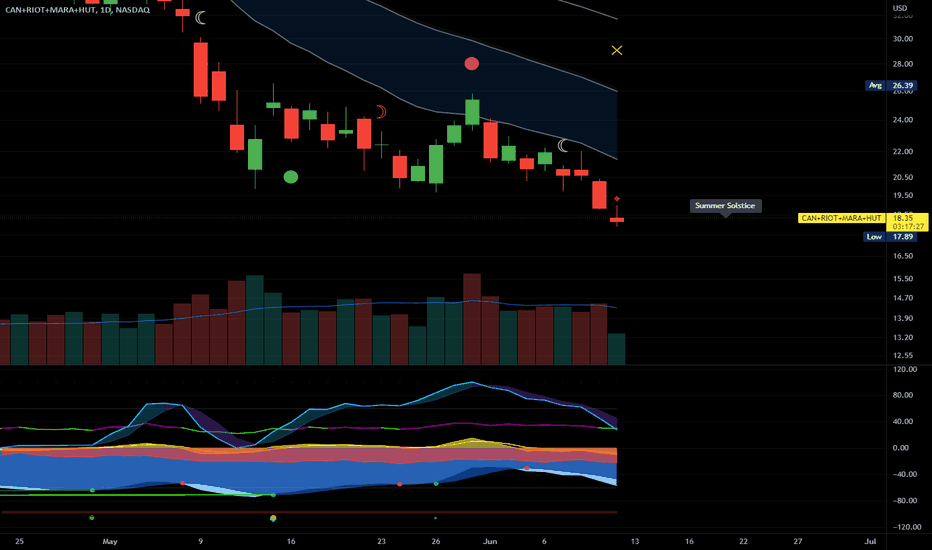Screen dimensions: 932x550
Task: Click the -120.00 indicator axis label
Action: [906, 527]
